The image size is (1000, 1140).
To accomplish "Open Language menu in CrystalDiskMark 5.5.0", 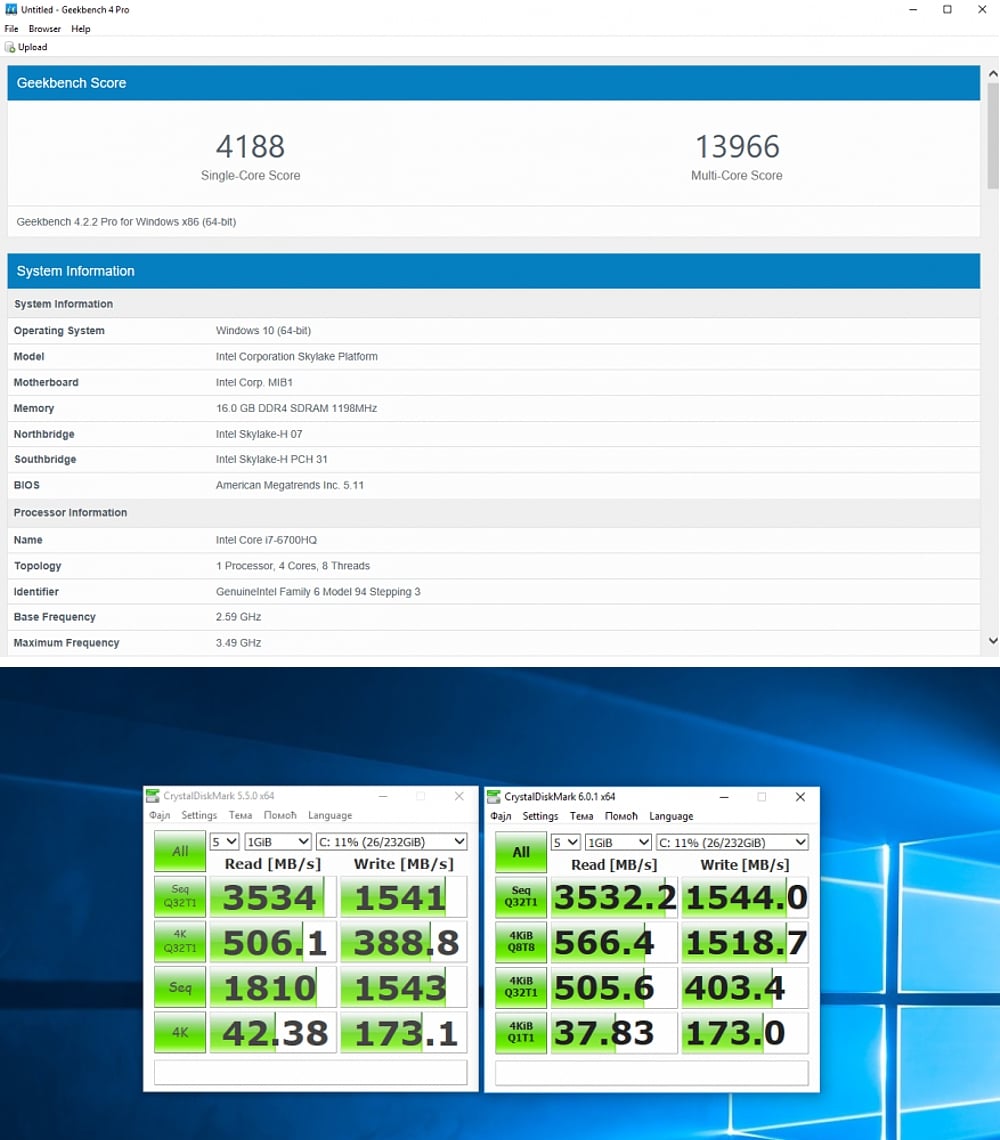I will [329, 816].
